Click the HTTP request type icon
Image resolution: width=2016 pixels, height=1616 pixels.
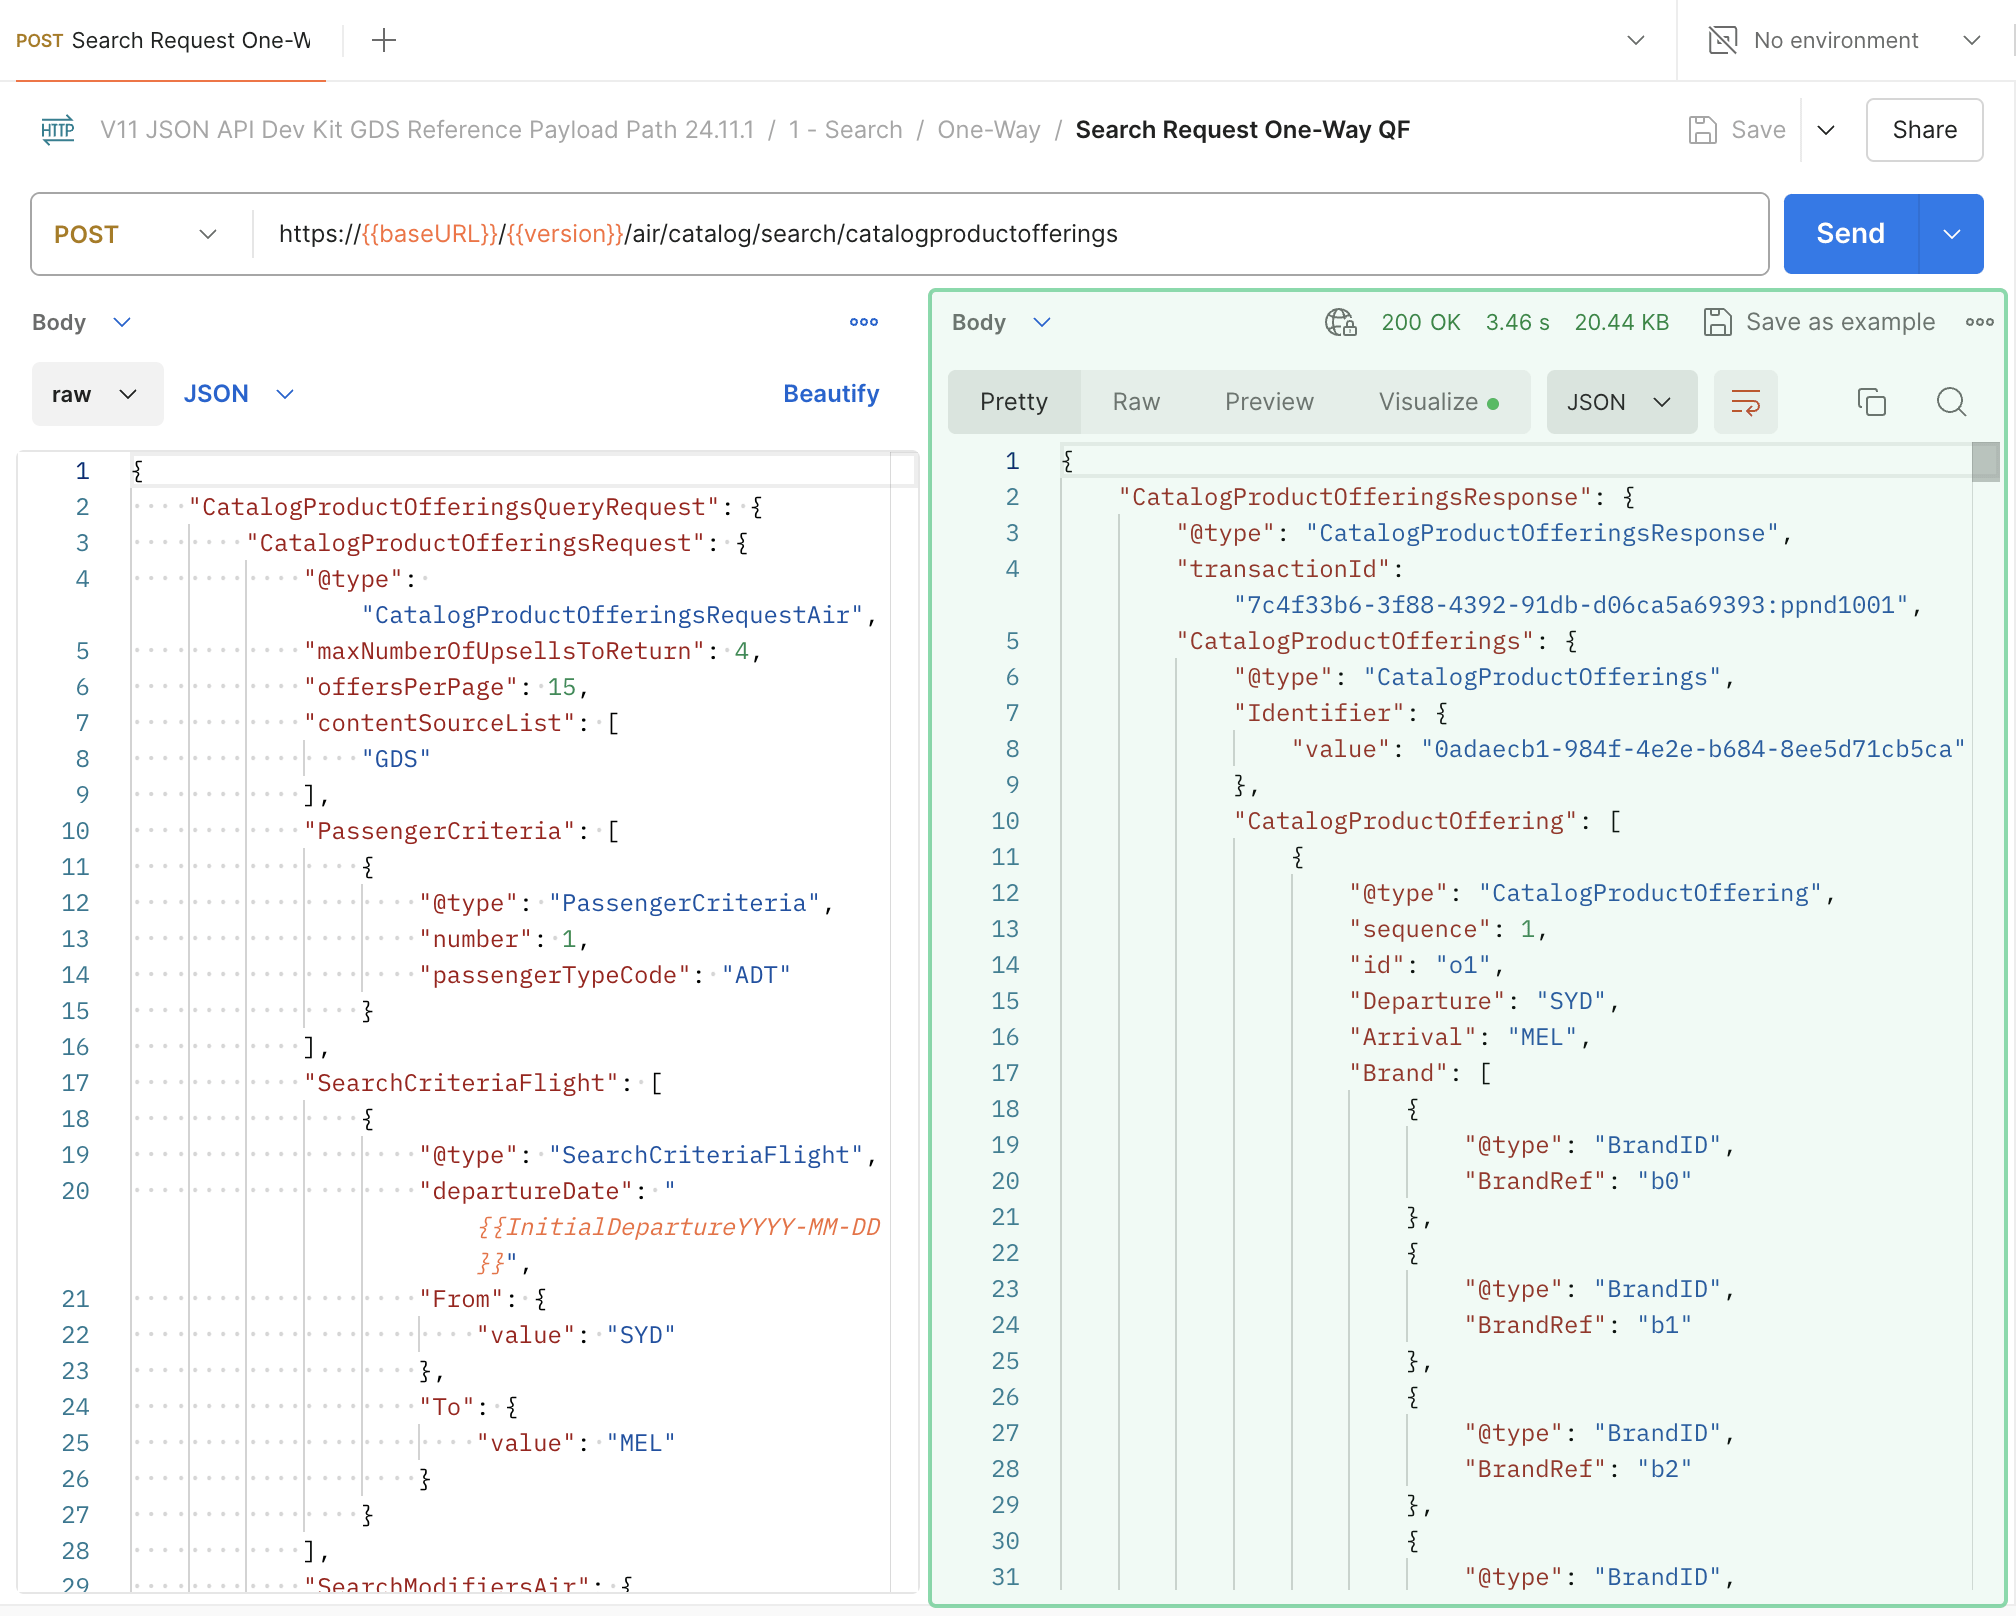tap(58, 130)
